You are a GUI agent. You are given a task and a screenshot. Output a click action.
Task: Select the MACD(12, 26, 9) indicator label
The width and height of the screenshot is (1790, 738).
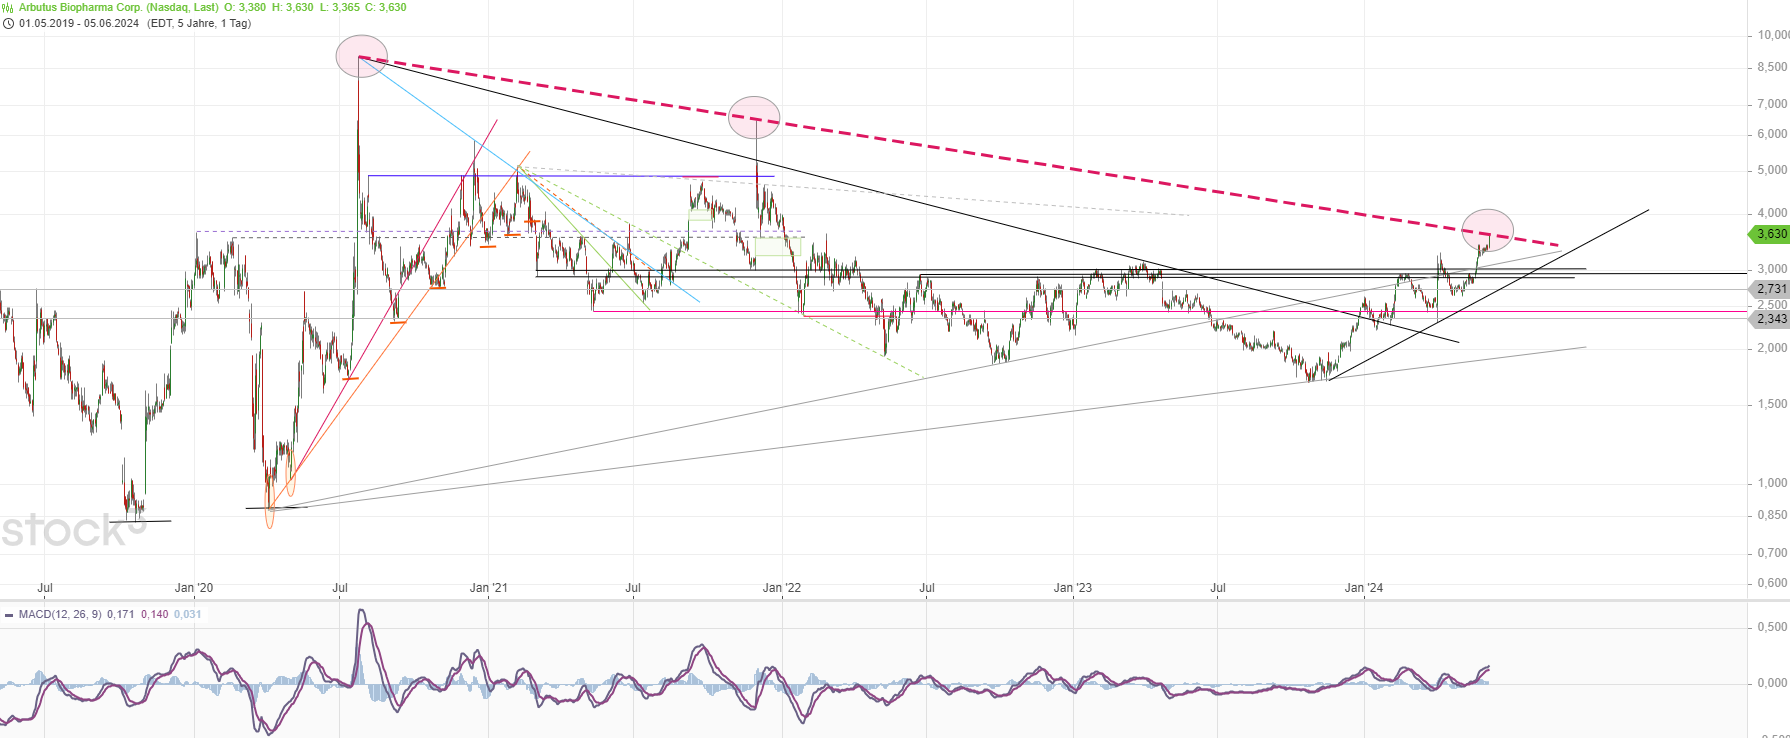[x=60, y=615]
